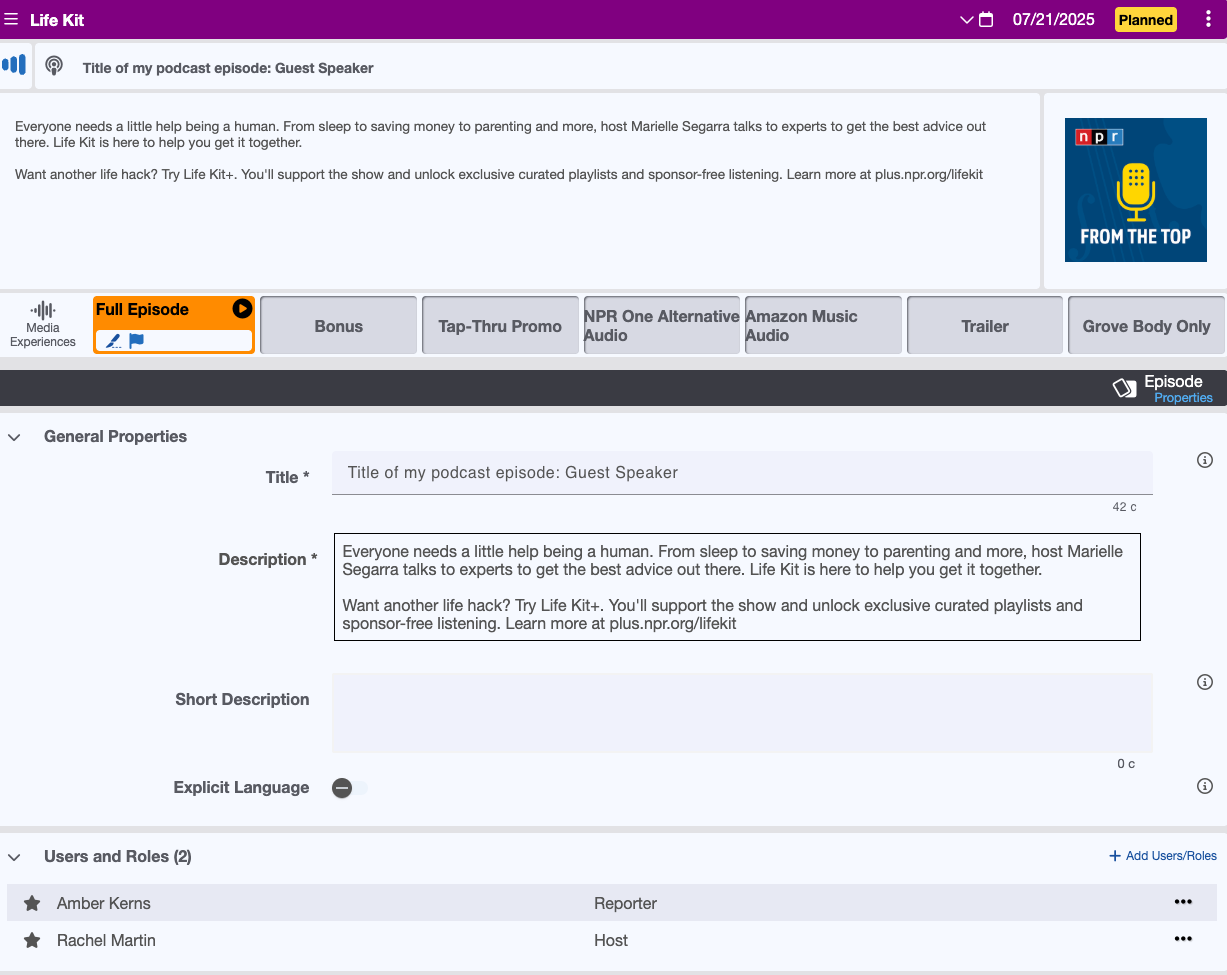
Task: Click the Title input field
Action: [742, 472]
